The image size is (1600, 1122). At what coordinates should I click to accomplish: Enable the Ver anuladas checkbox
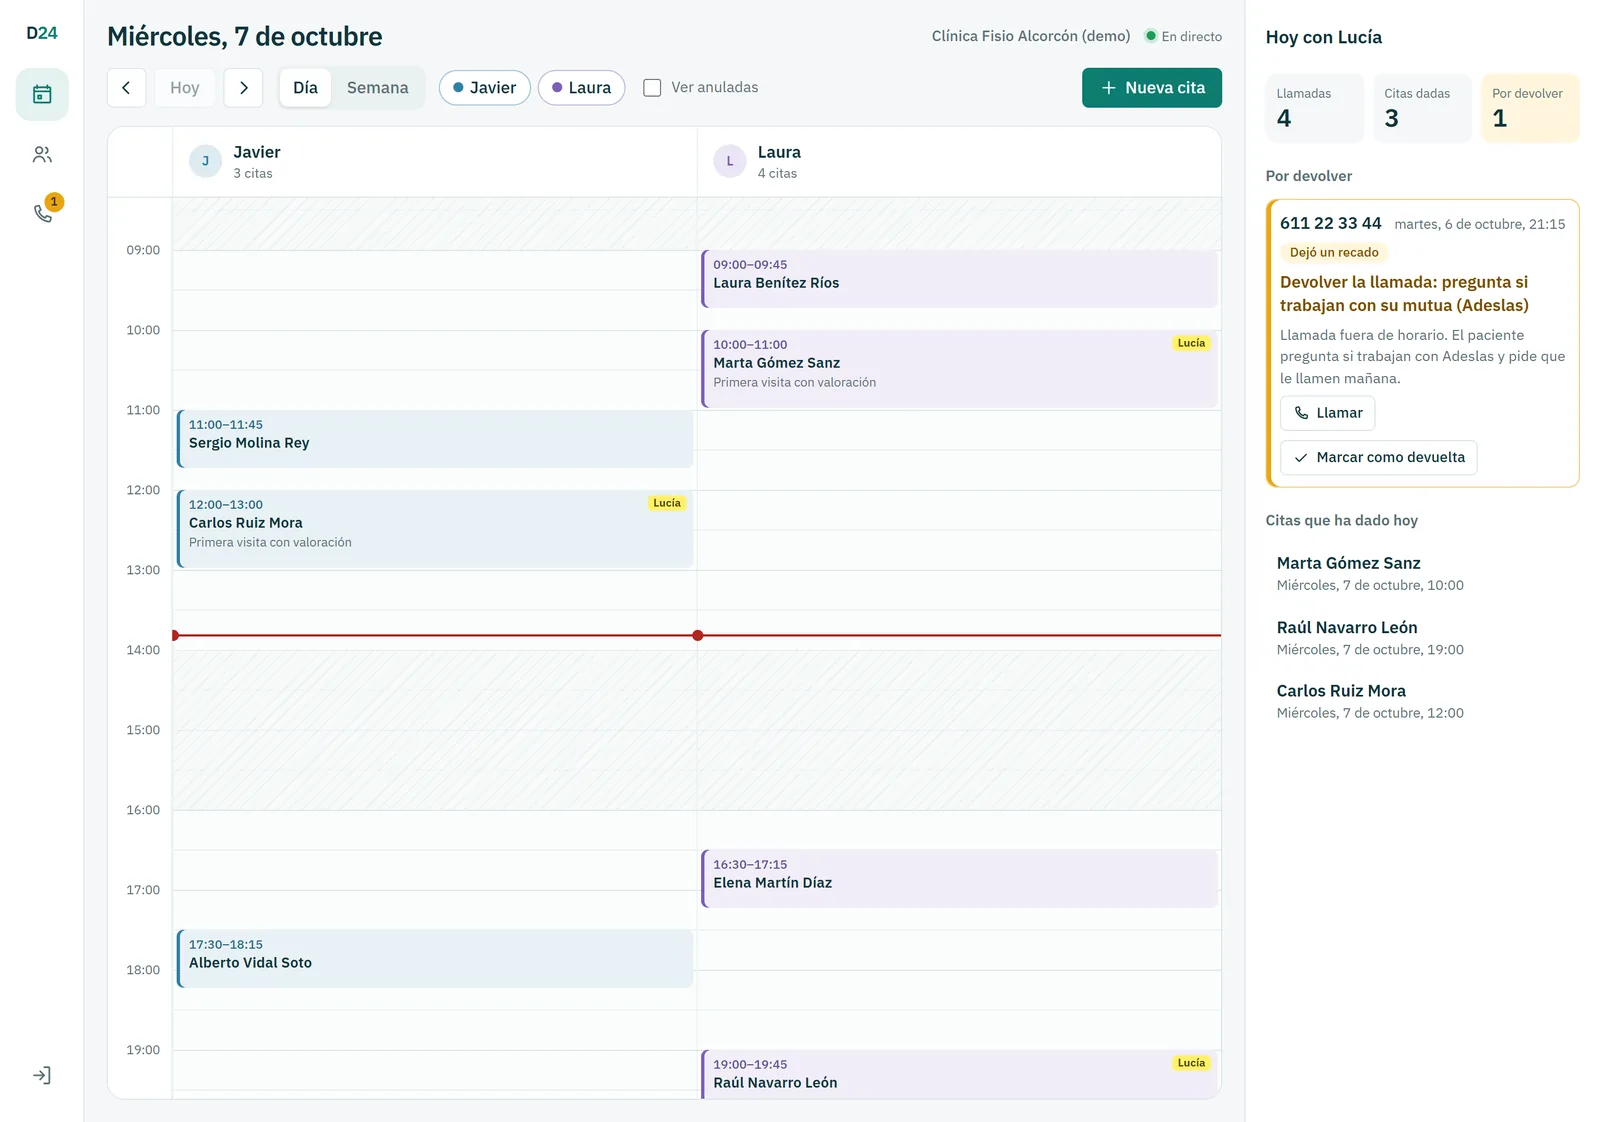652,88
